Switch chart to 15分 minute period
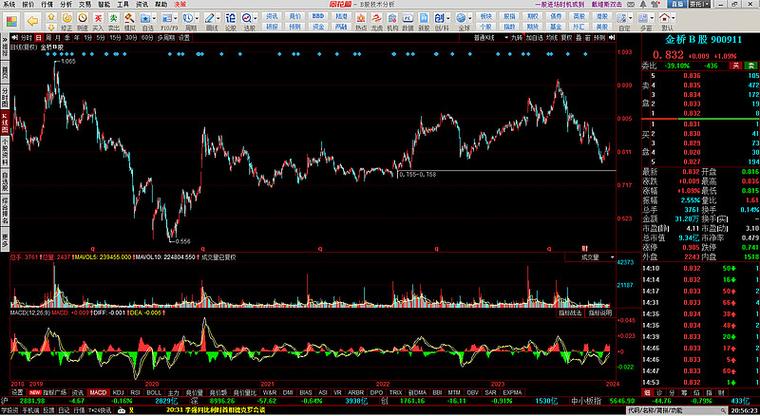This screenshot has height=416, width=760. point(115,37)
